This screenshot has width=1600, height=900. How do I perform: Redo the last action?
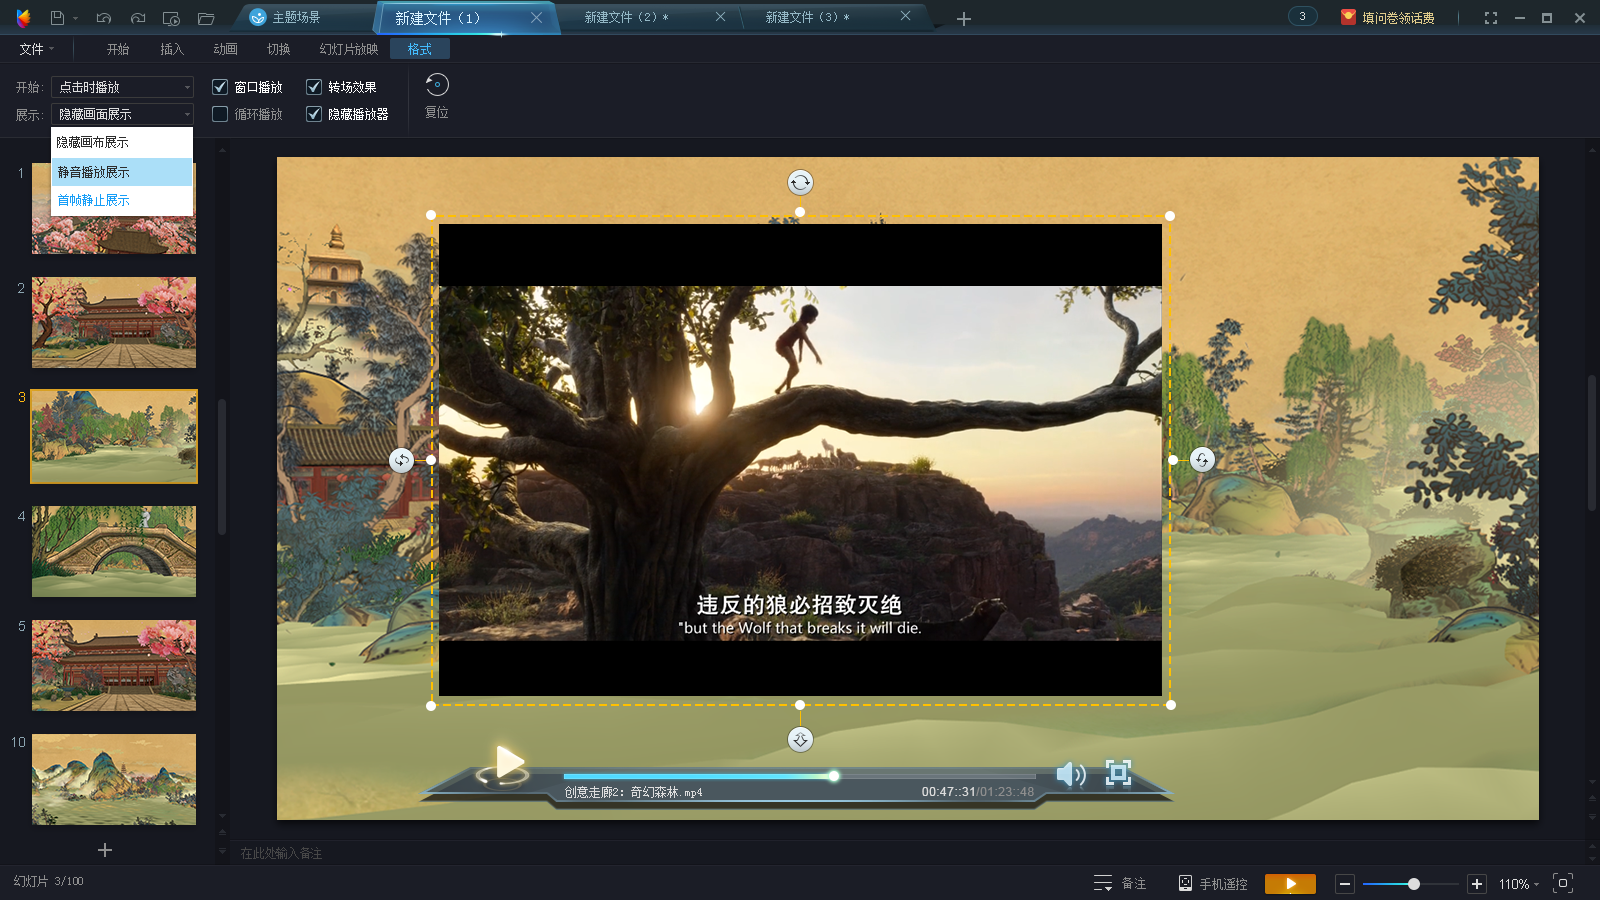pos(138,18)
